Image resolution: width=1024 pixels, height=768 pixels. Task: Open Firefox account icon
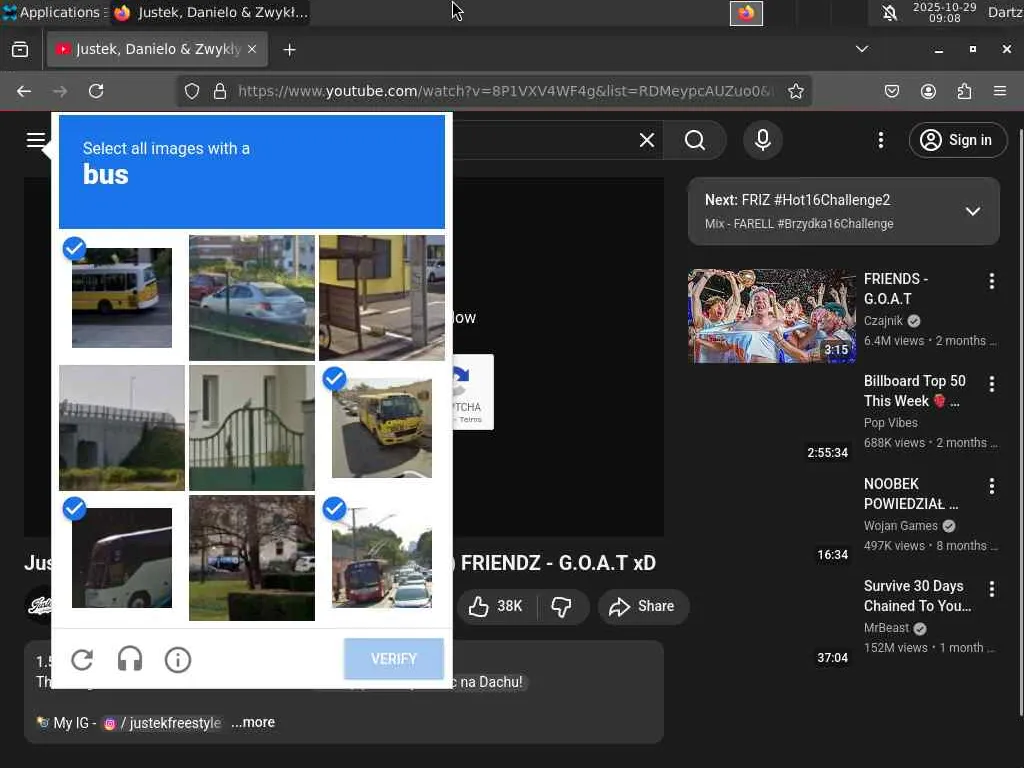point(928,91)
